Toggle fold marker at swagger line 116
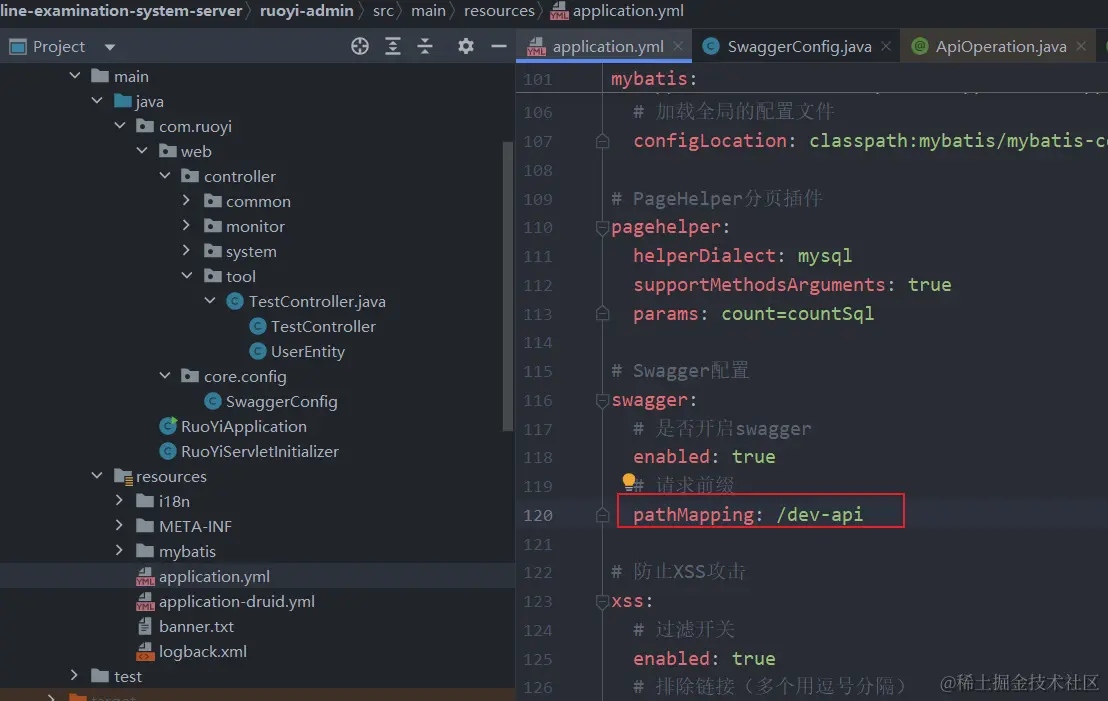The image size is (1108, 701). [x=603, y=401]
